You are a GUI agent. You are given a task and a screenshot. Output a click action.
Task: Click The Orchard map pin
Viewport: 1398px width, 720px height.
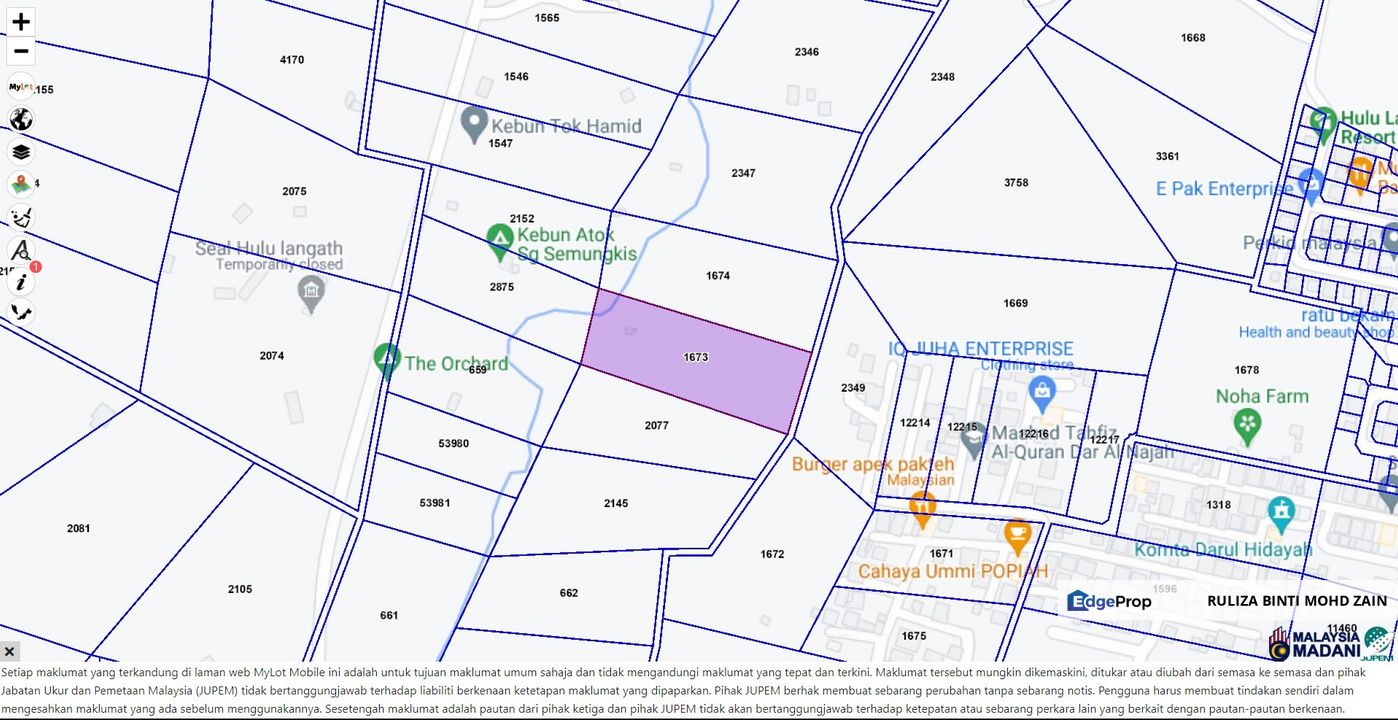coord(387,360)
